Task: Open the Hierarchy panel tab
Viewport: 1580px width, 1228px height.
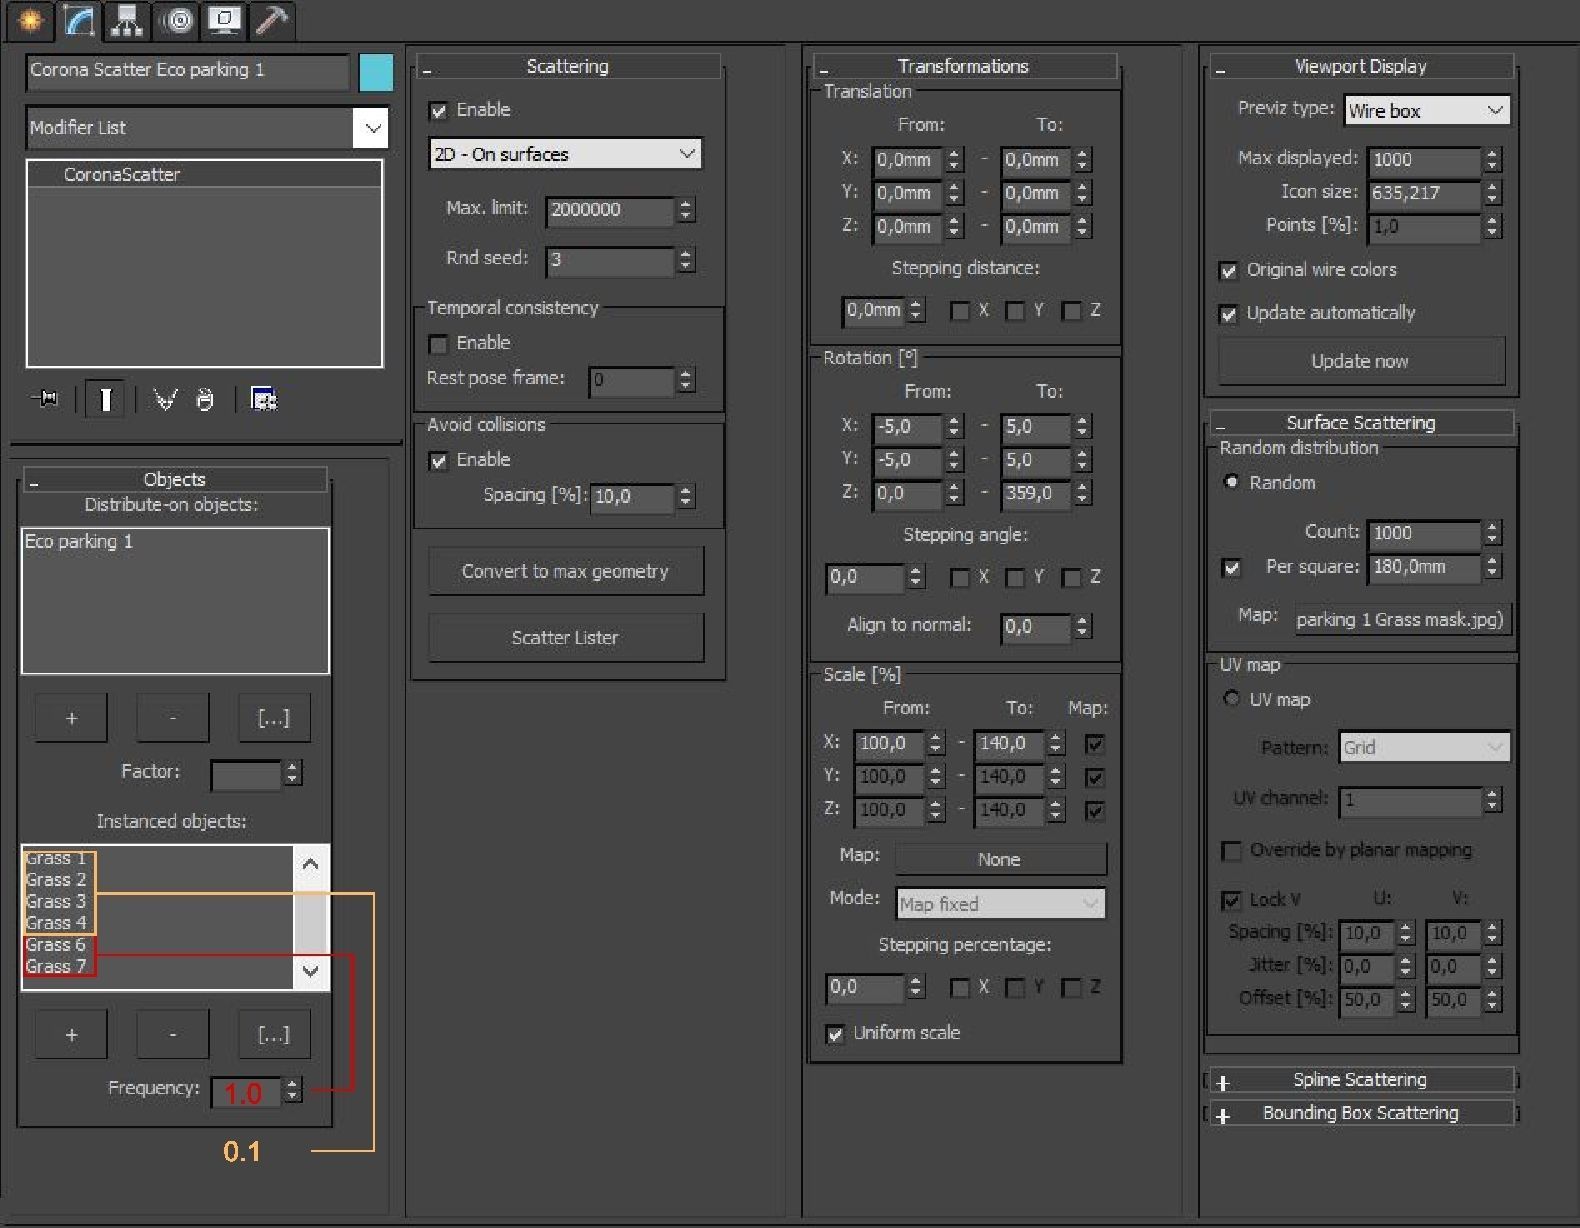Action: coord(127,20)
